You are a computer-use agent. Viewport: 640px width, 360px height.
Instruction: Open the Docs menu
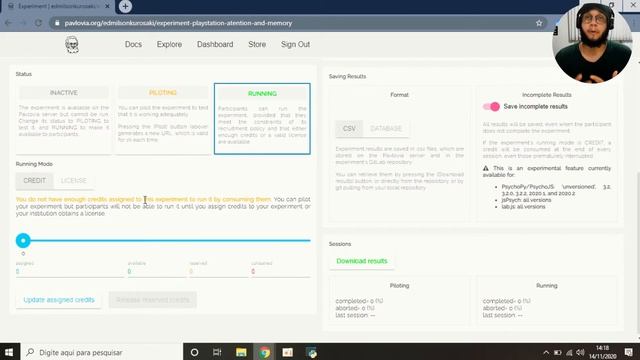(133, 44)
